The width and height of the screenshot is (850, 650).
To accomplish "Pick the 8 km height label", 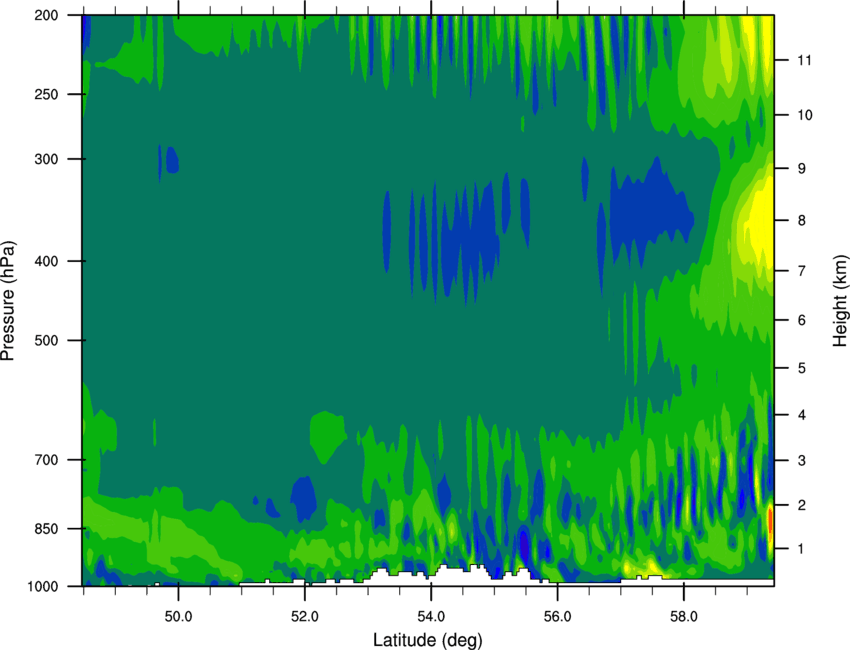I will [x=802, y=220].
